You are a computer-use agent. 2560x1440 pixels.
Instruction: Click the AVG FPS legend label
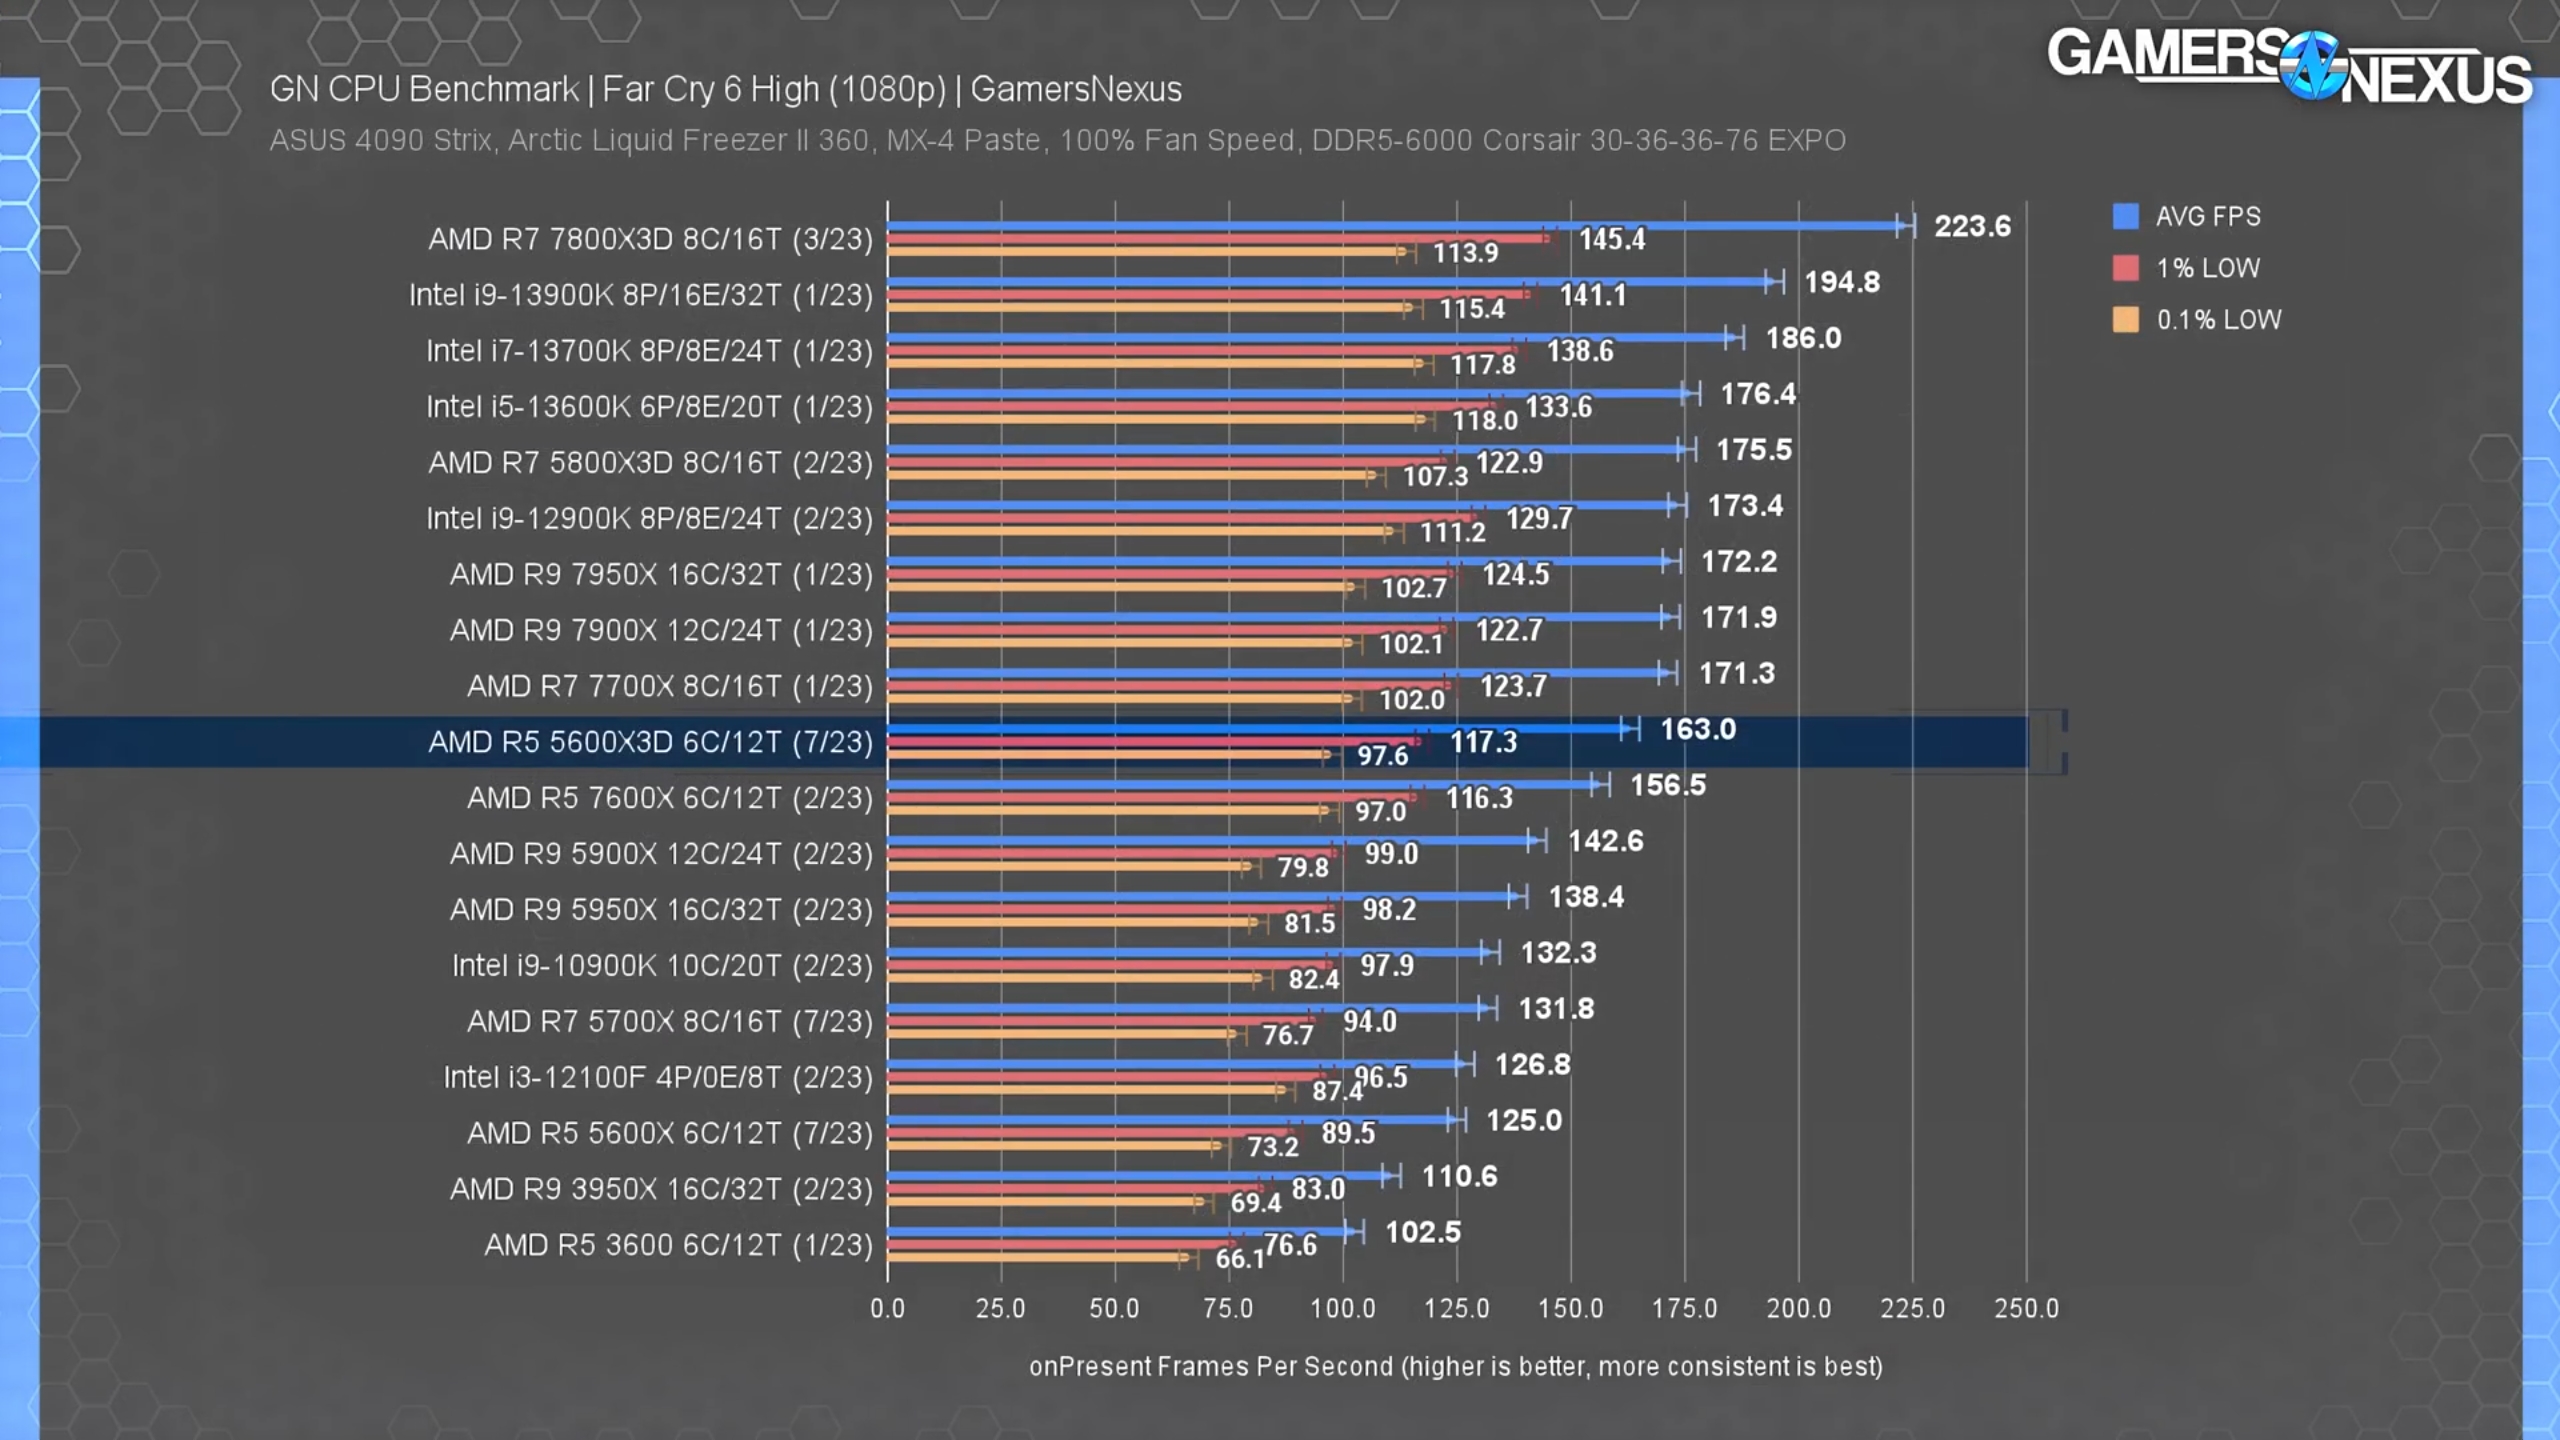2207,216
